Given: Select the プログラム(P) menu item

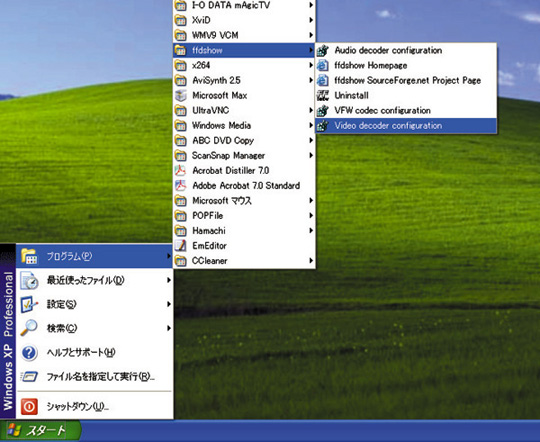Looking at the screenshot, I should tap(94, 256).
